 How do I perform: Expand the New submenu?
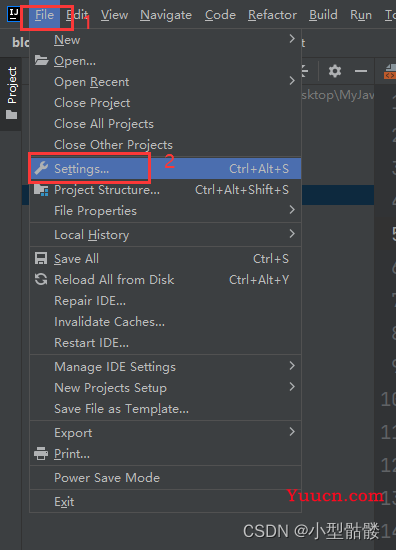[x=166, y=40]
